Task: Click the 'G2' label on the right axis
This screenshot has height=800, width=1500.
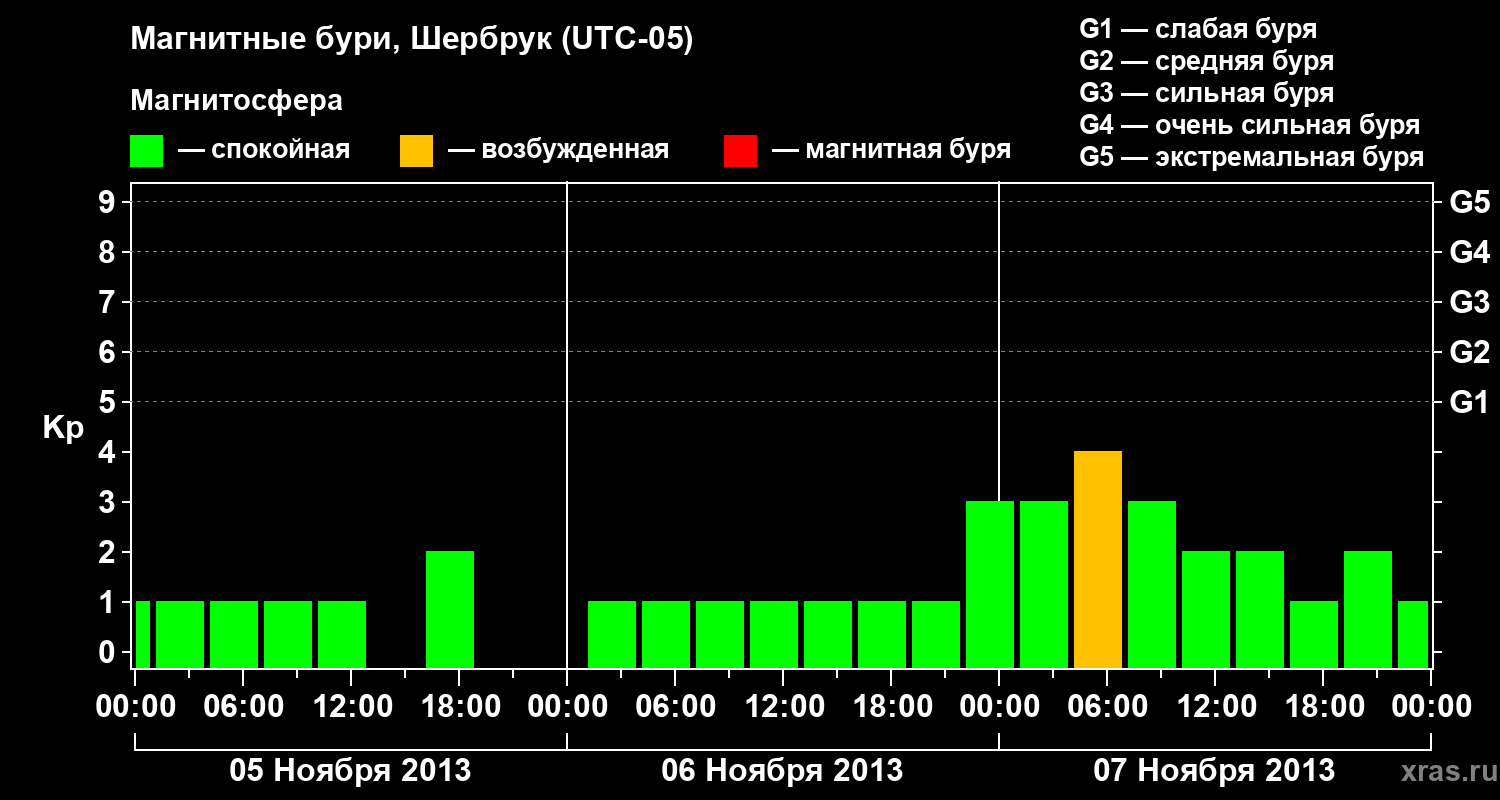Action: (x=1469, y=352)
